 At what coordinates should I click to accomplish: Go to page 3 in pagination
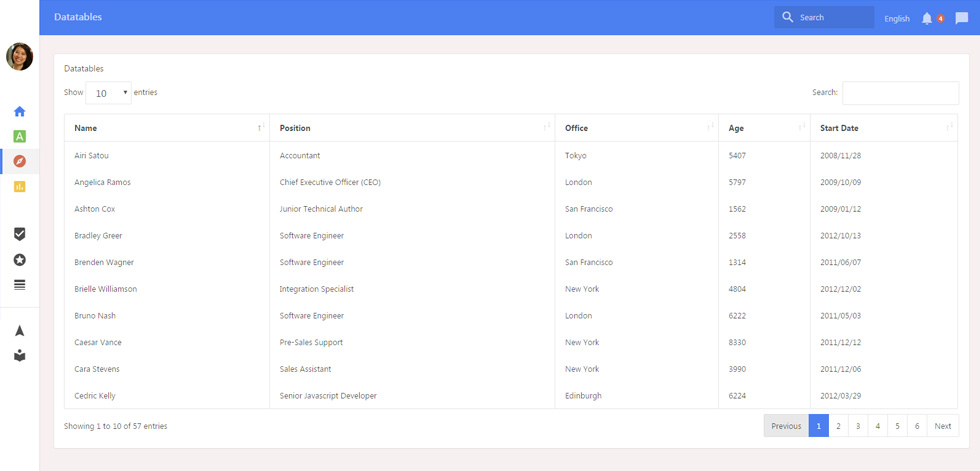(x=858, y=426)
